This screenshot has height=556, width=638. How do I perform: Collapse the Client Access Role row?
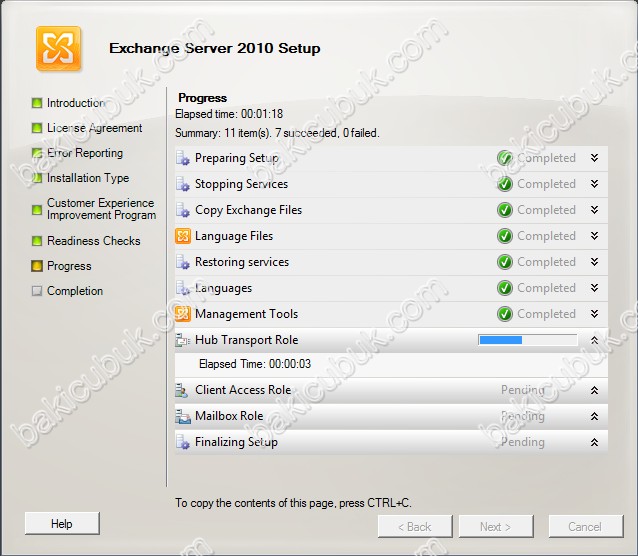pos(594,390)
